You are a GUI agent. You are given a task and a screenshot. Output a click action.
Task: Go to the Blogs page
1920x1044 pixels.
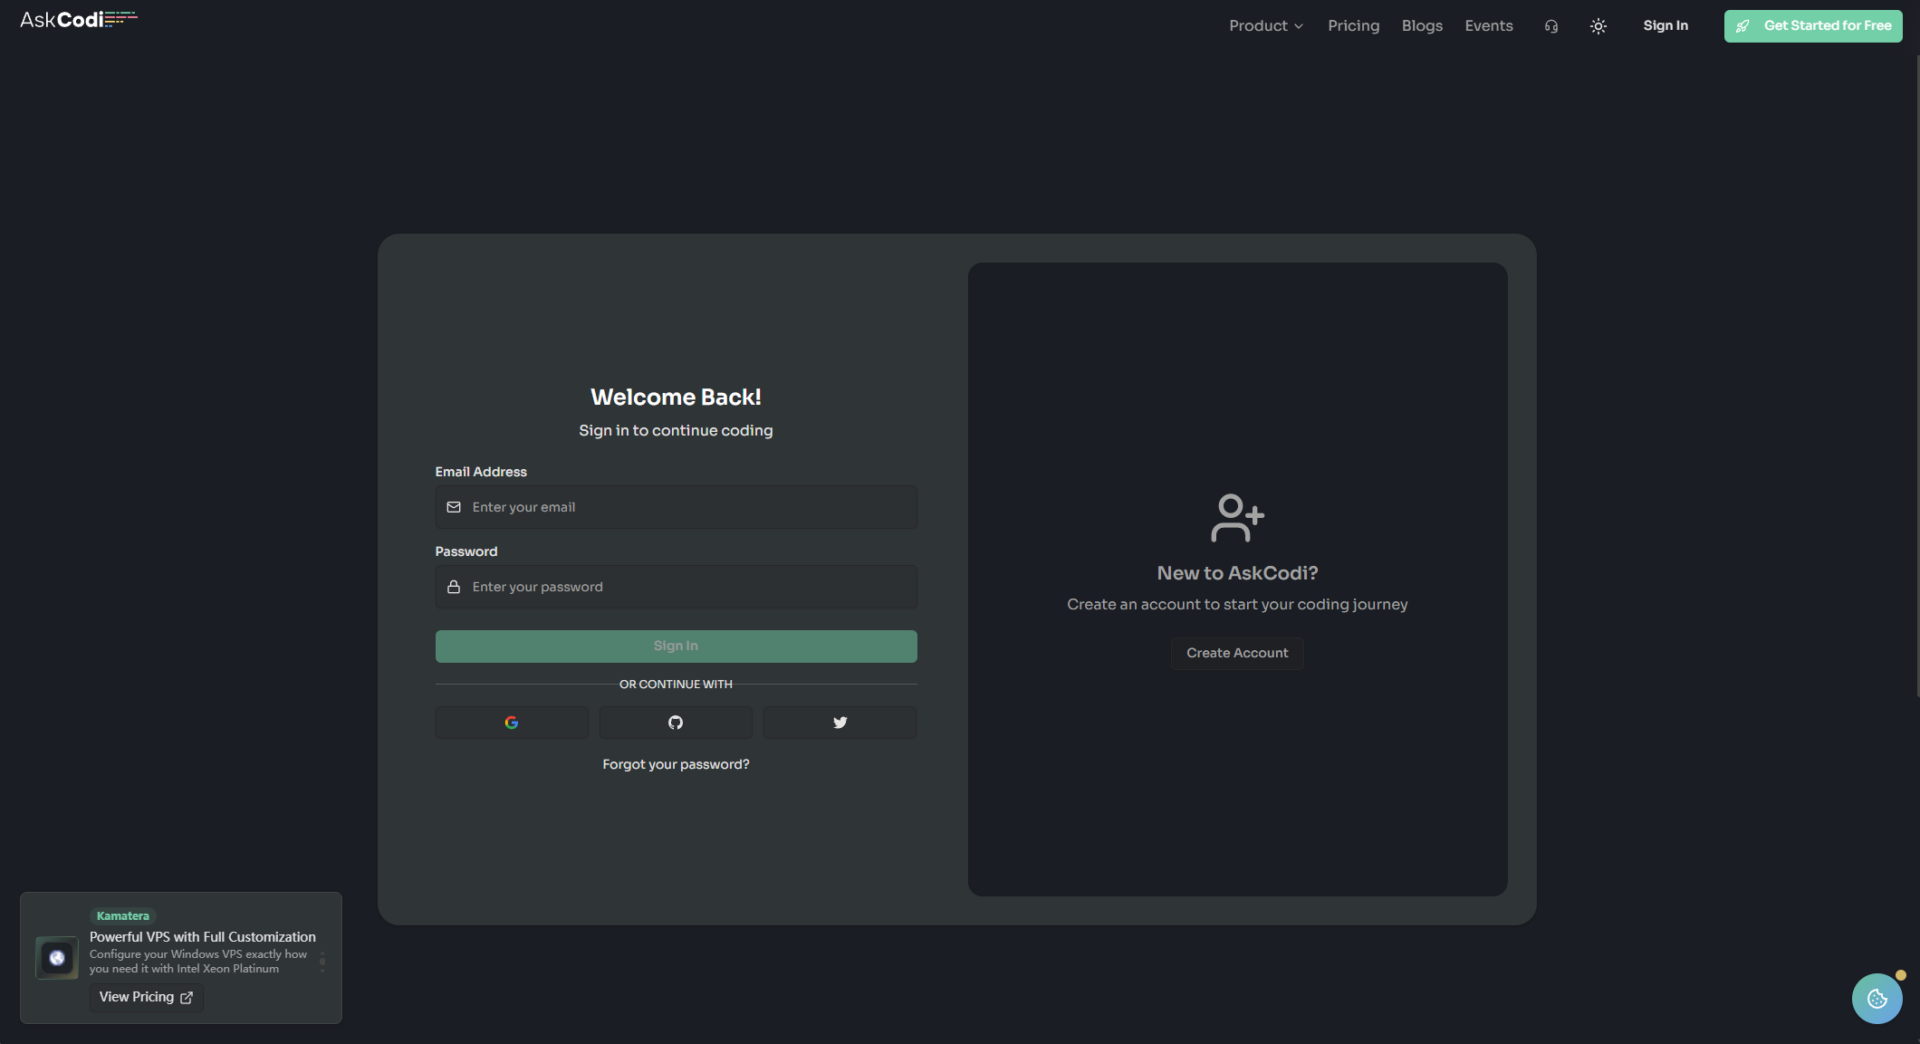(1421, 26)
